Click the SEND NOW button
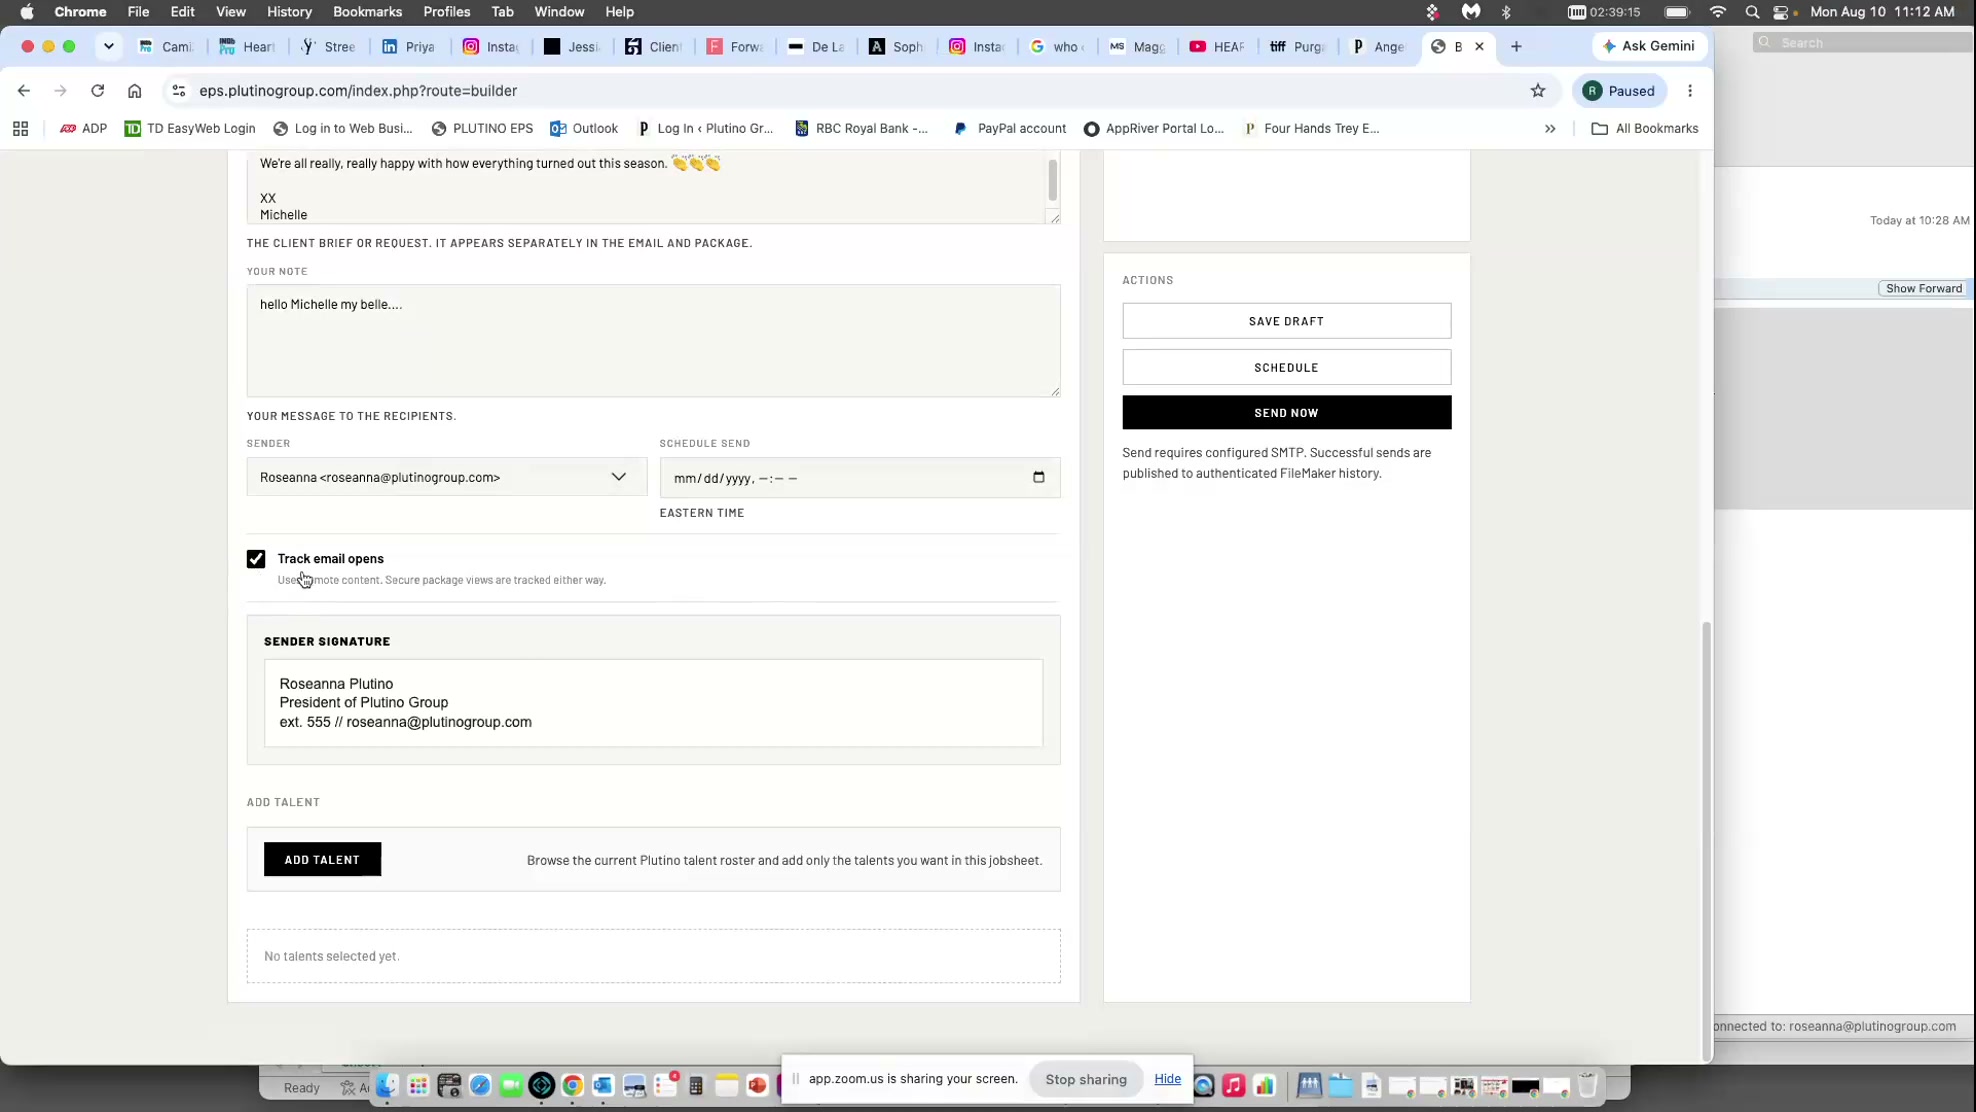The height and width of the screenshot is (1112, 1976). (x=1286, y=413)
